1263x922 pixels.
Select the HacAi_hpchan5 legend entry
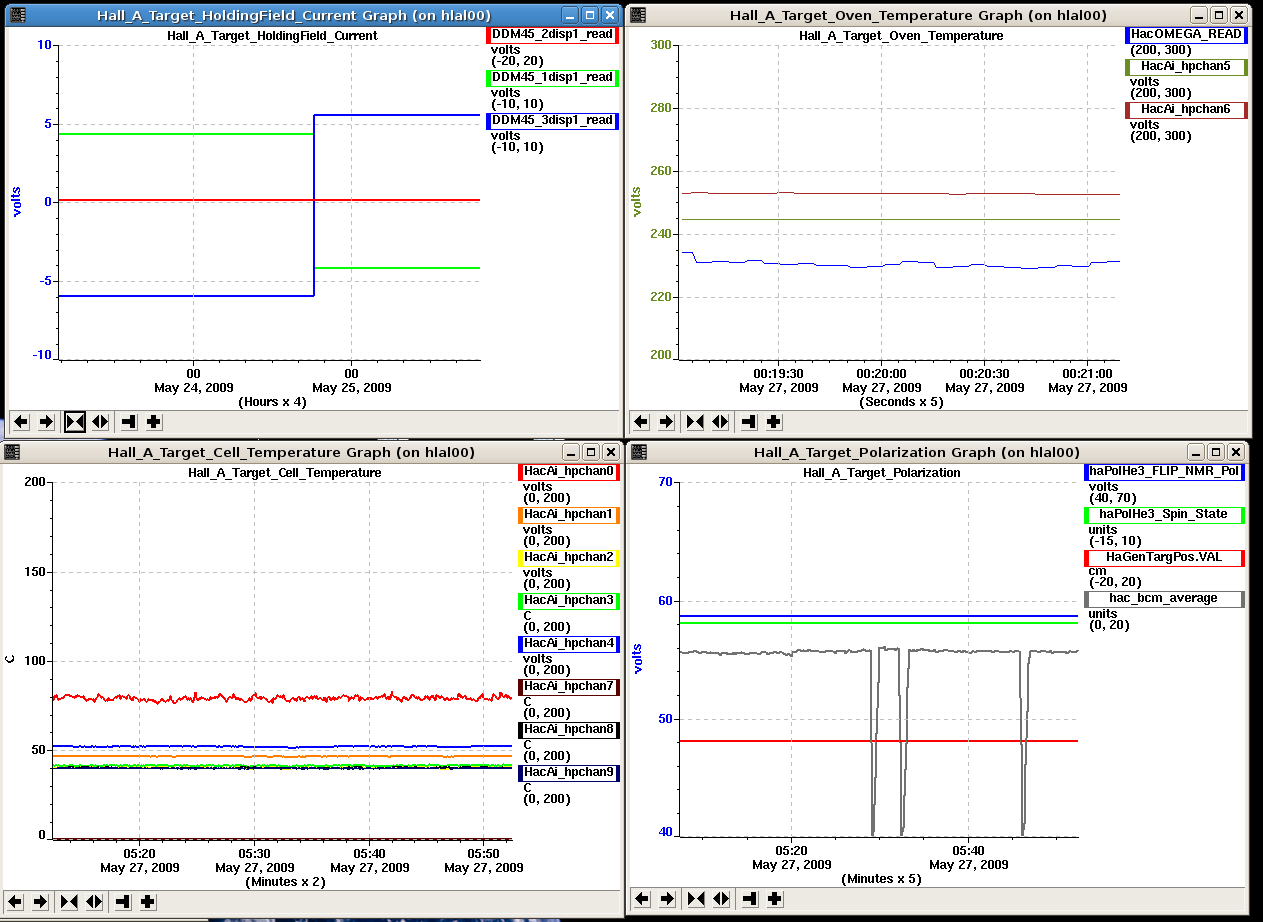coord(1185,67)
